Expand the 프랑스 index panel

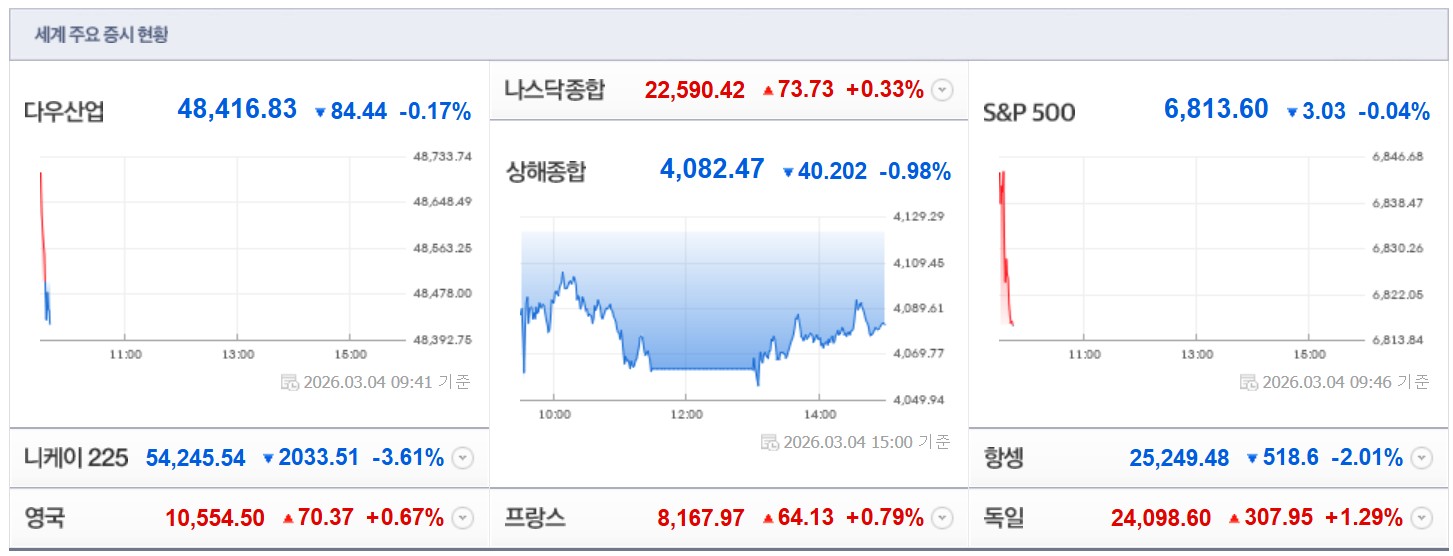tap(941, 518)
